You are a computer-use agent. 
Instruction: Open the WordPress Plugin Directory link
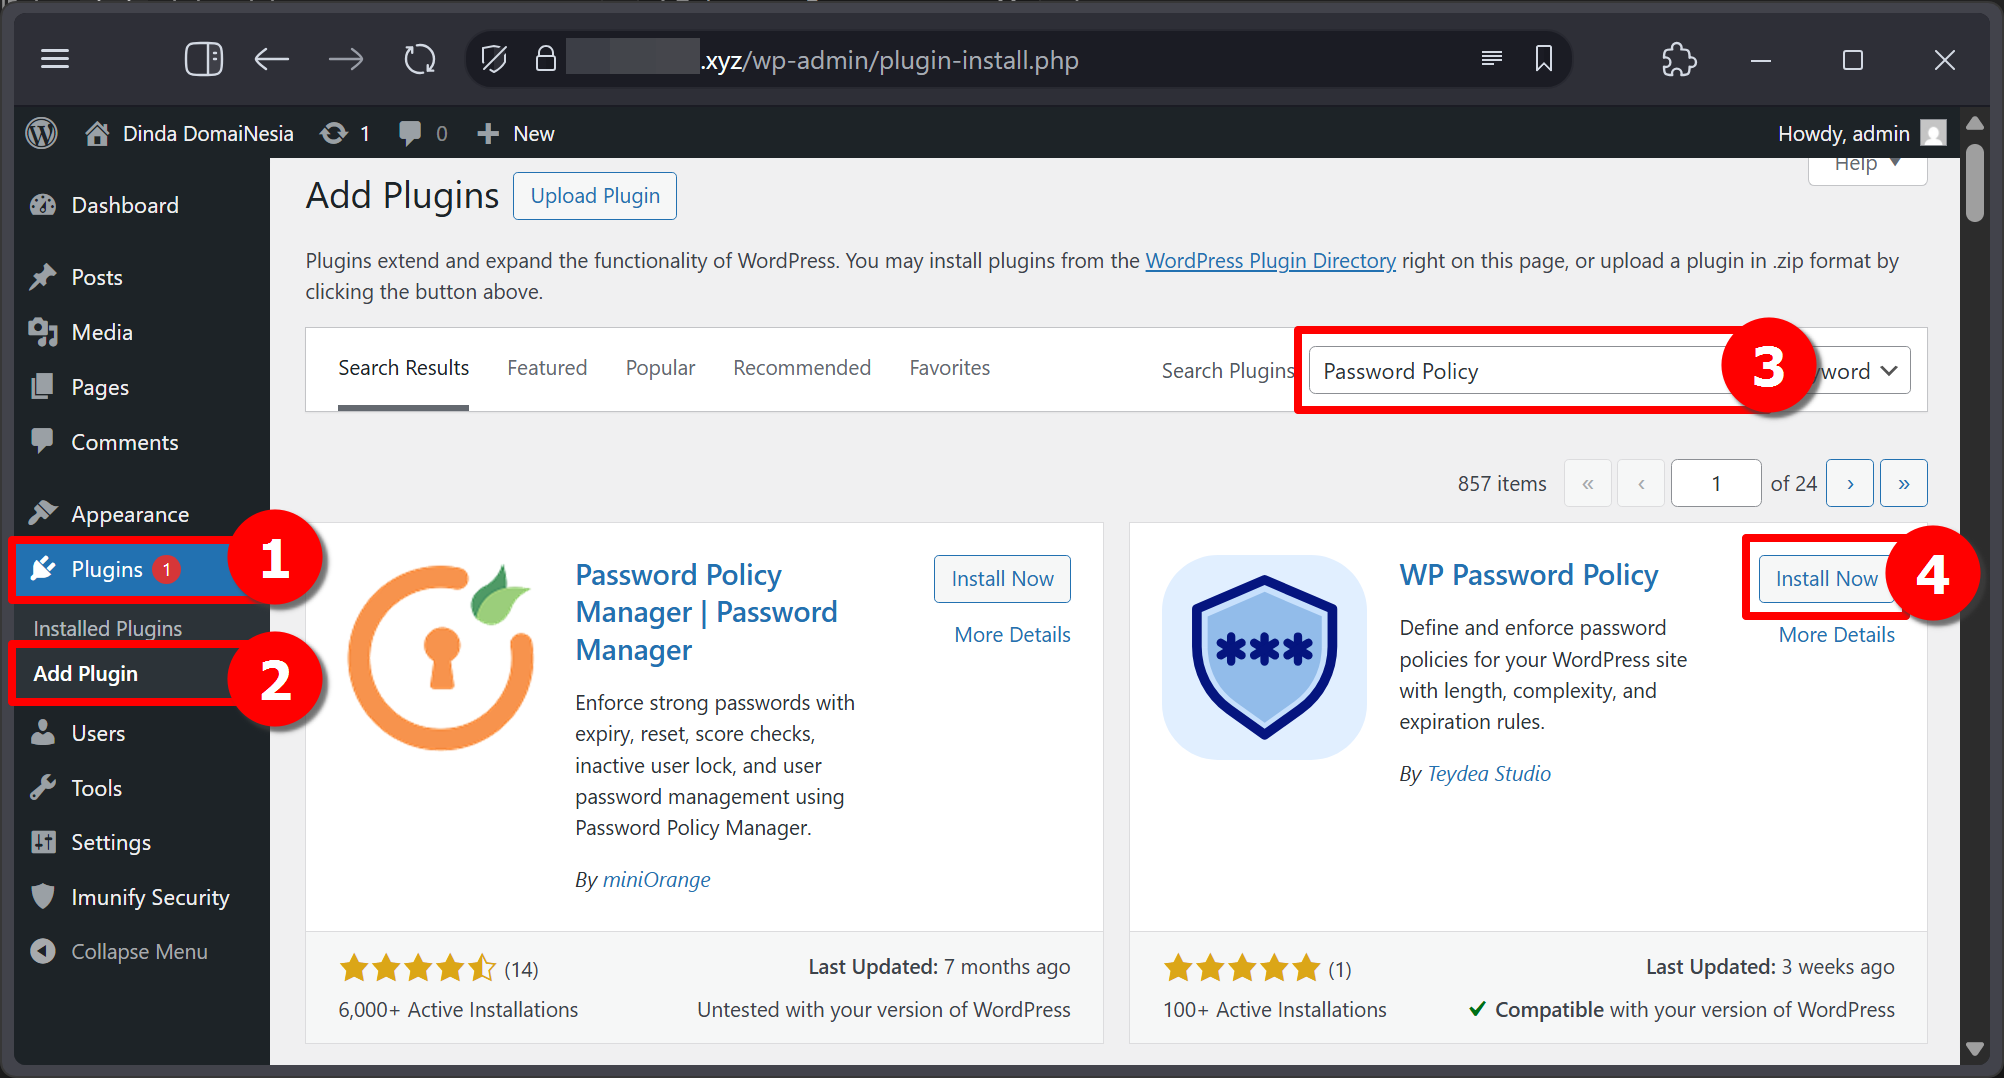tap(1270, 260)
